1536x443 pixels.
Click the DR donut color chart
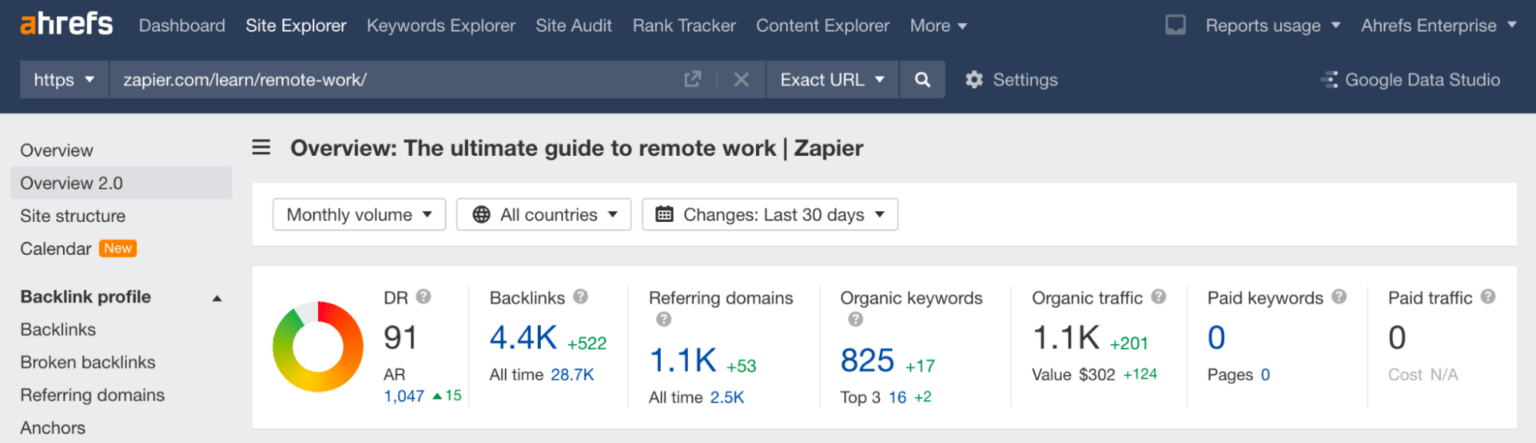click(x=318, y=346)
